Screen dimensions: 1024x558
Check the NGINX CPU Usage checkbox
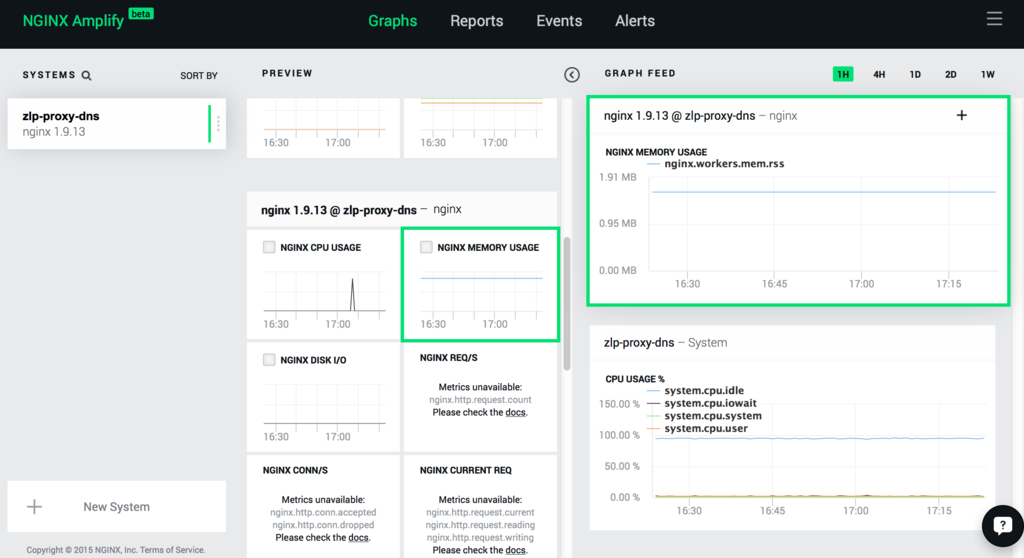tap(269, 247)
